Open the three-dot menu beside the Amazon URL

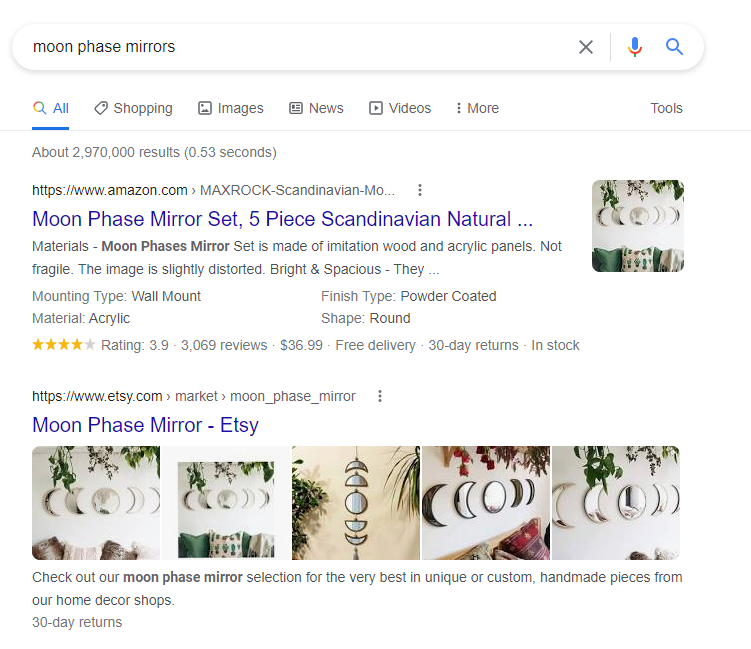(420, 190)
